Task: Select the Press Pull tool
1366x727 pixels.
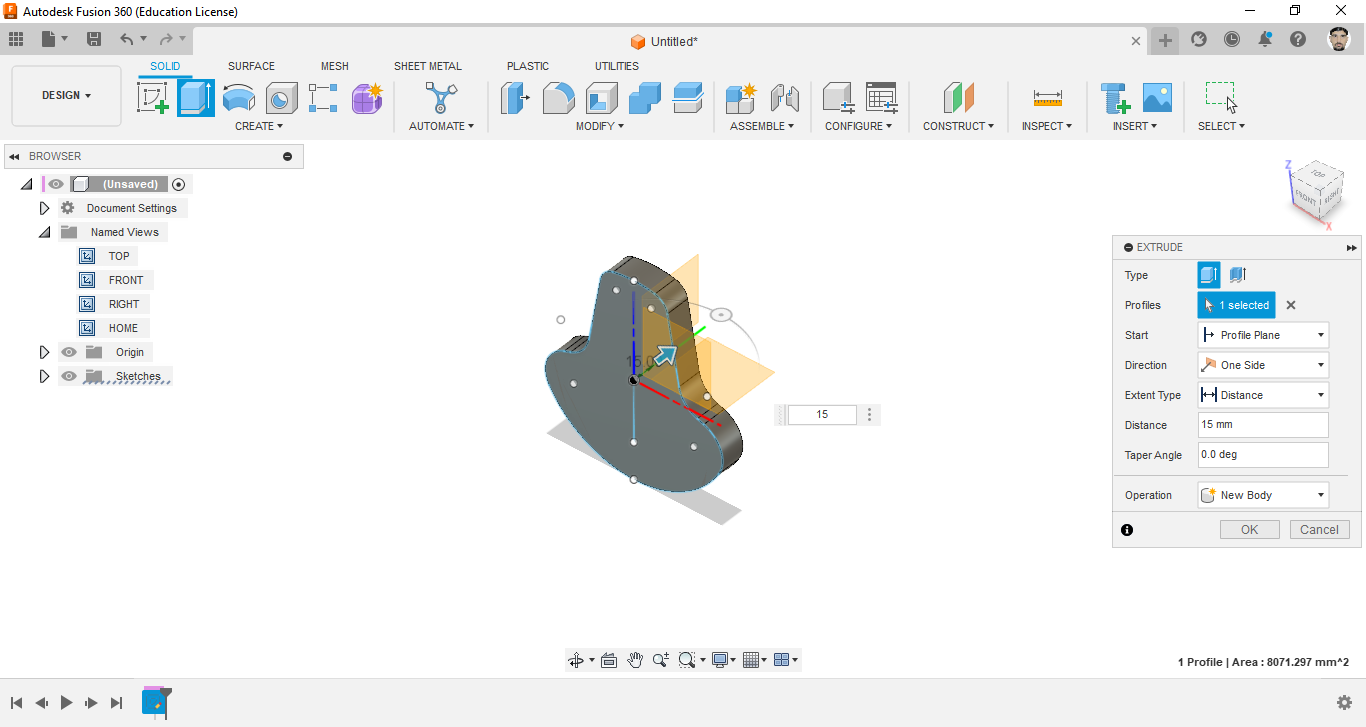Action: (x=515, y=98)
